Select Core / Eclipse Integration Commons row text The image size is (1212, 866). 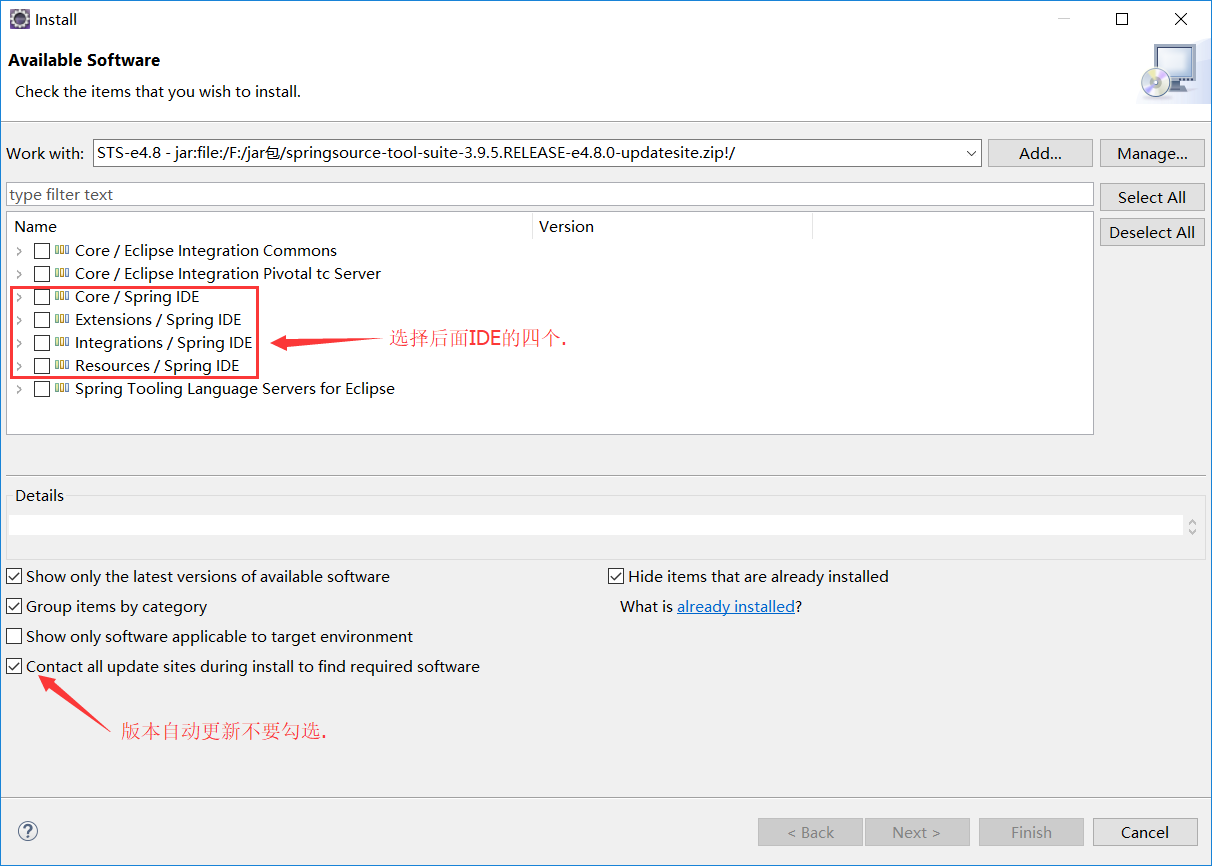point(206,251)
